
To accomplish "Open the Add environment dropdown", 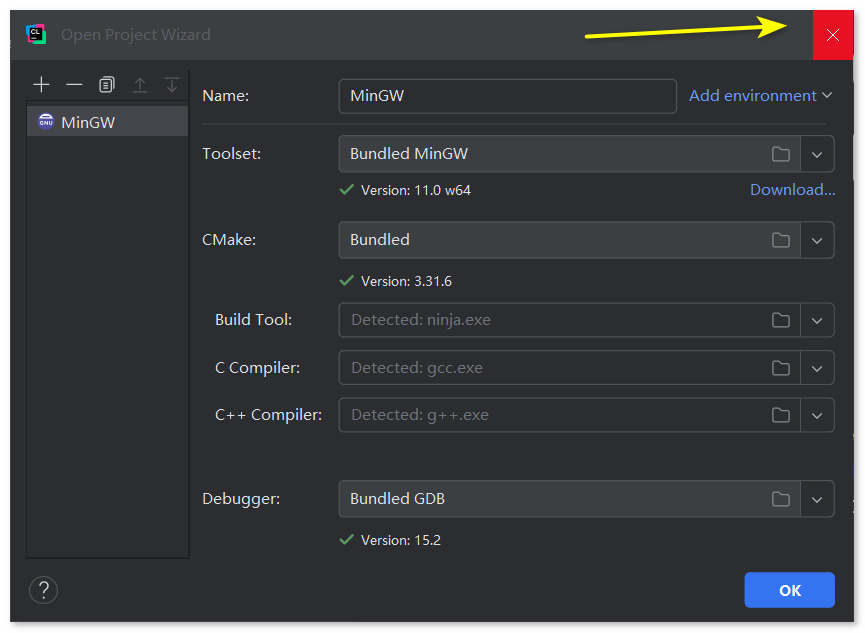I will click(x=761, y=95).
